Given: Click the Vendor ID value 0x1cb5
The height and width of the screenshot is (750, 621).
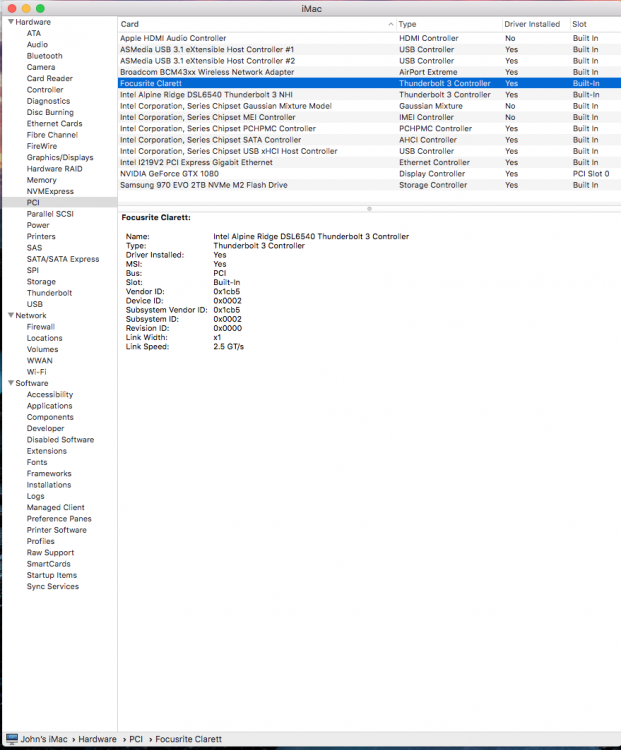Looking at the screenshot, I should 227,291.
